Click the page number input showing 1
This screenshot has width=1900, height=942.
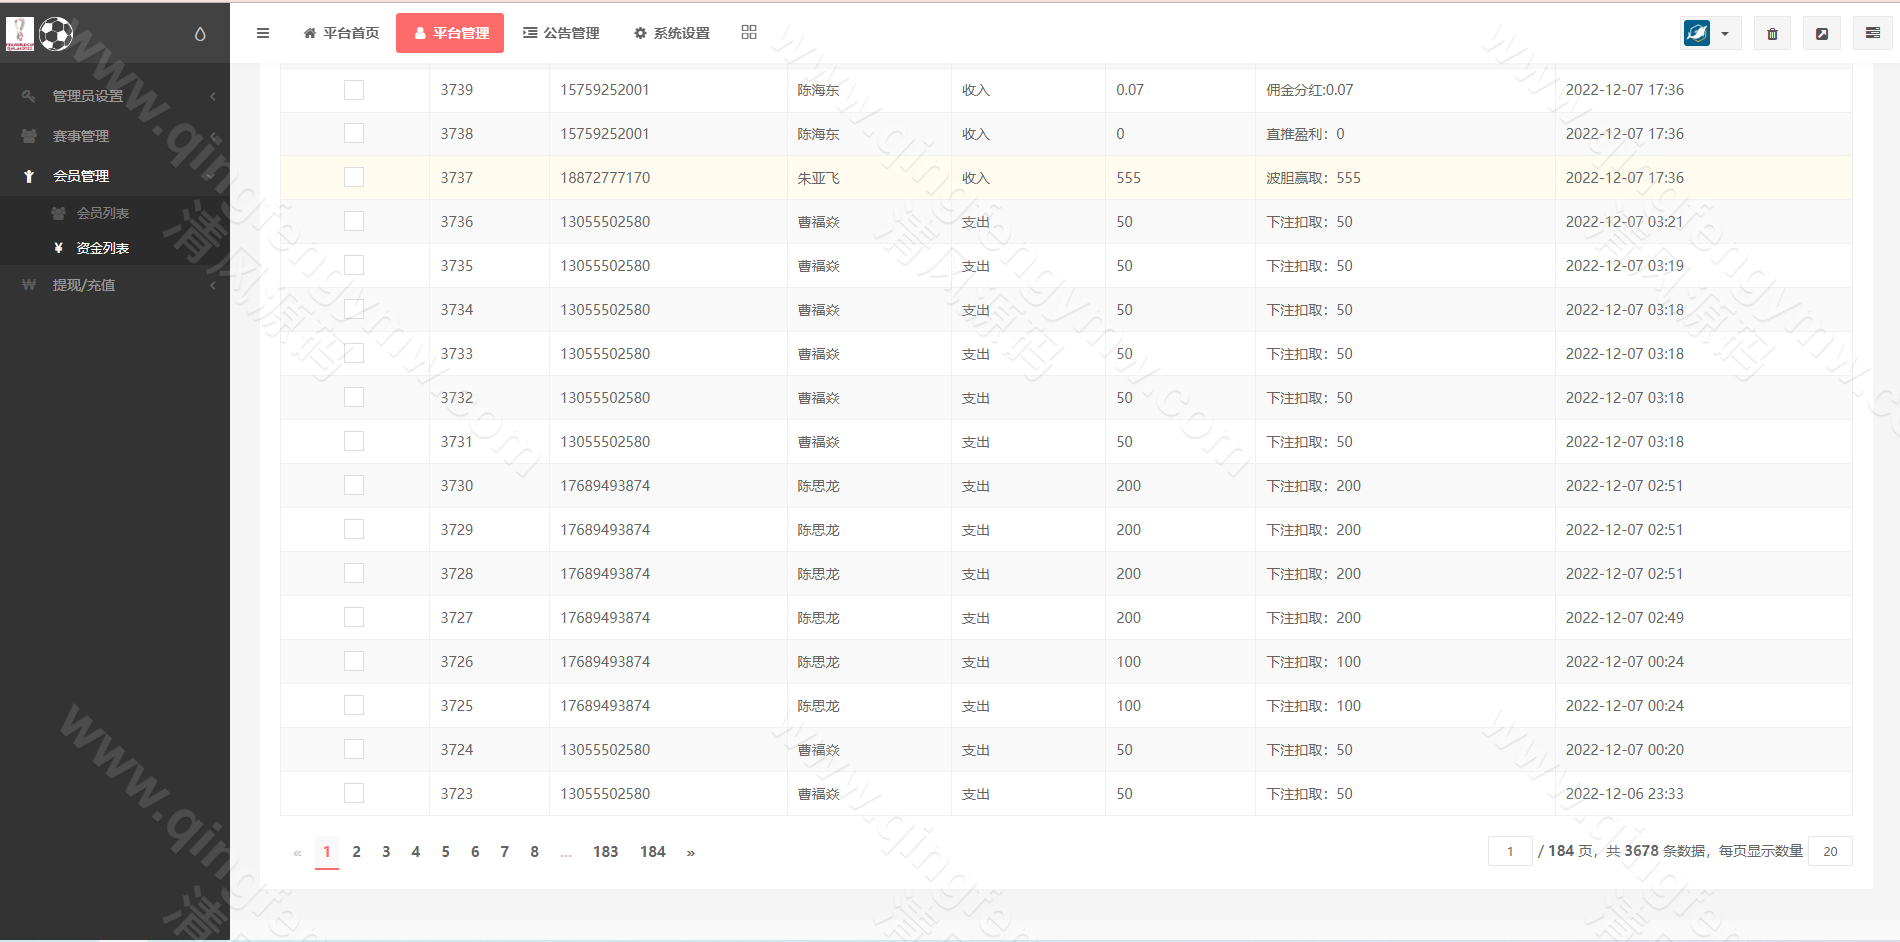tap(1510, 851)
